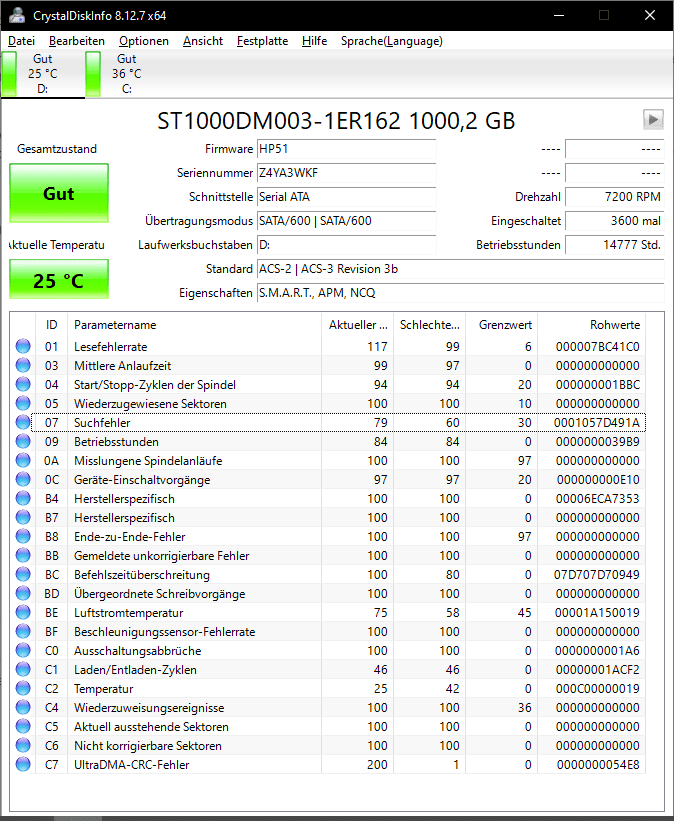Click the ID column header
Viewport: 674px width, 821px height.
[x=51, y=325]
